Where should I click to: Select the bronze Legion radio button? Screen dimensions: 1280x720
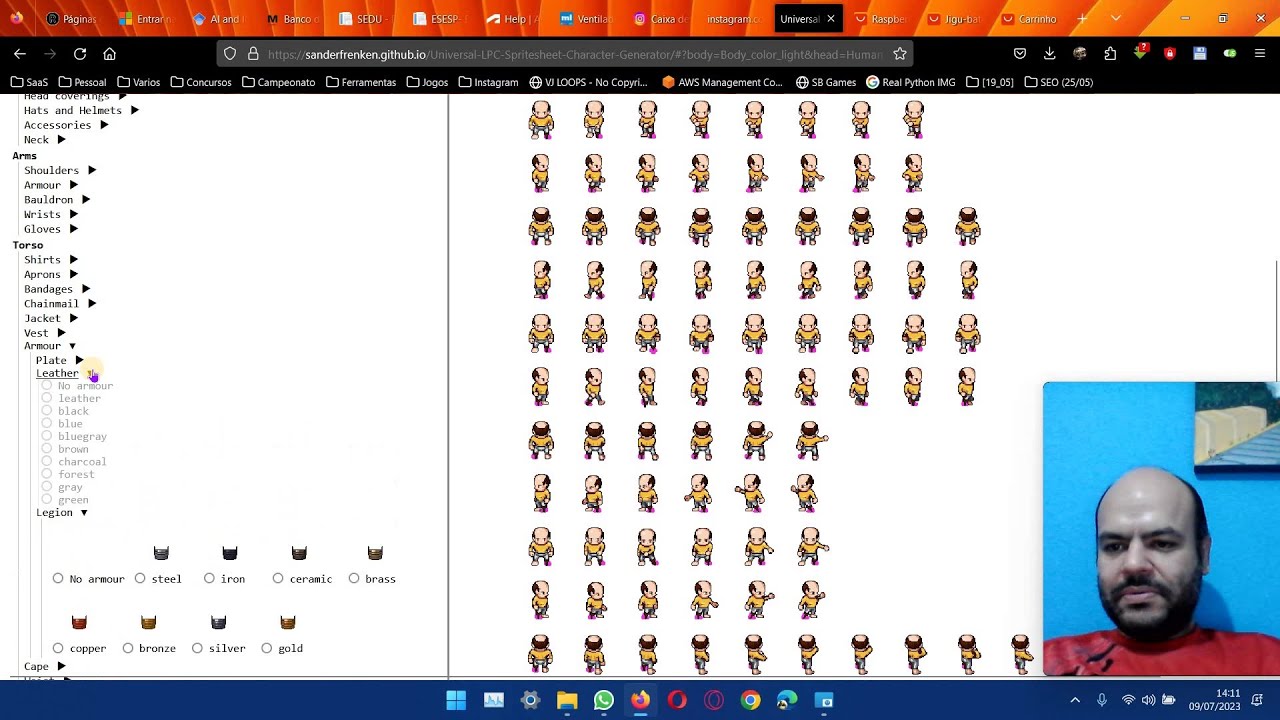click(128, 648)
